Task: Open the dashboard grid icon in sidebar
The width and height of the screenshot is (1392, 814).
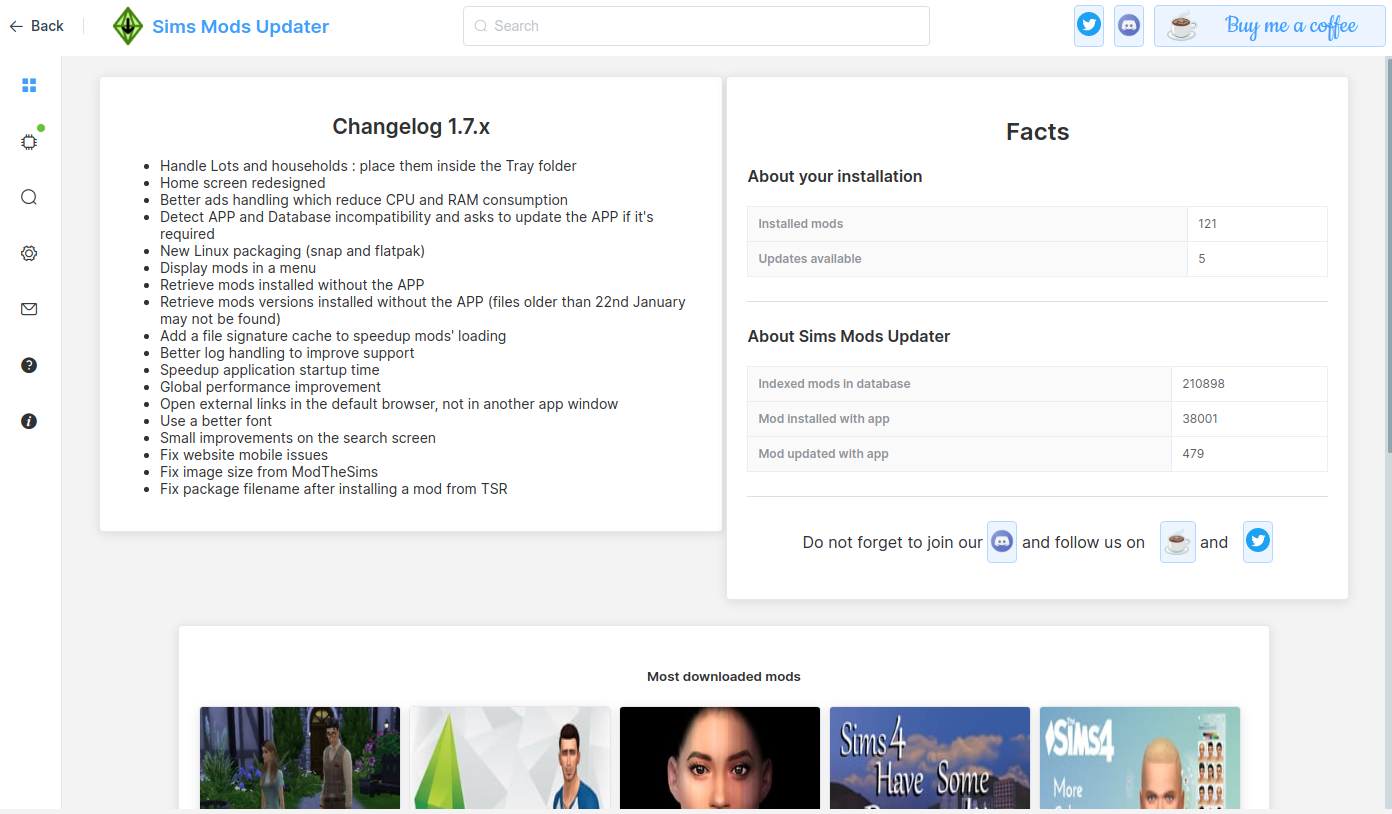Action: click(x=29, y=86)
